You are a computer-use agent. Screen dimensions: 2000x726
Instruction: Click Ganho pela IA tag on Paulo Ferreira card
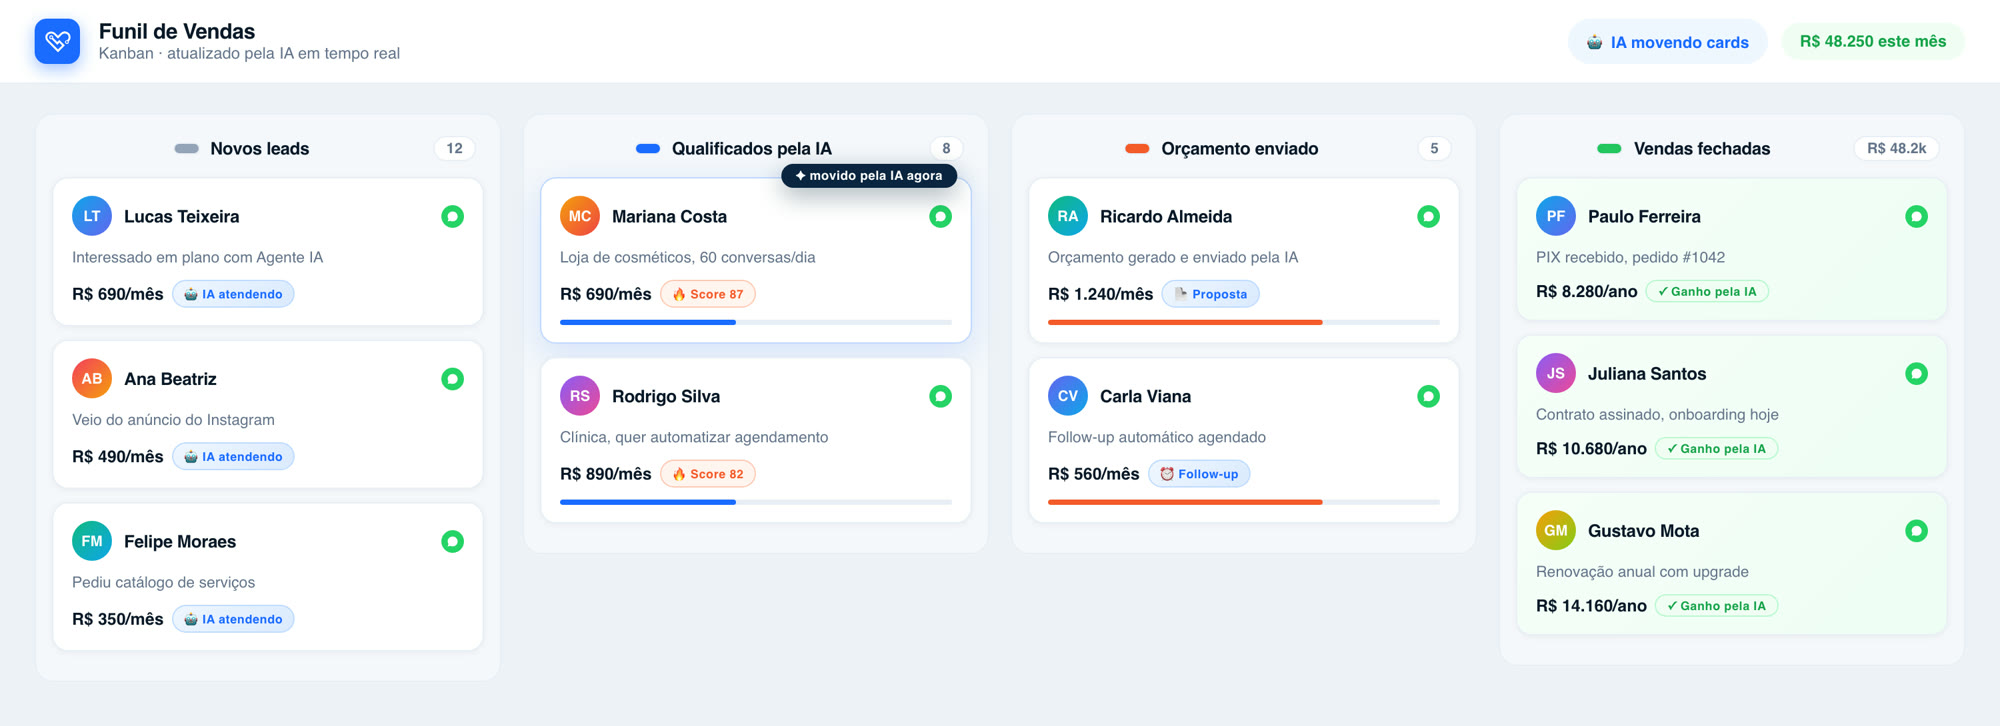click(1707, 292)
